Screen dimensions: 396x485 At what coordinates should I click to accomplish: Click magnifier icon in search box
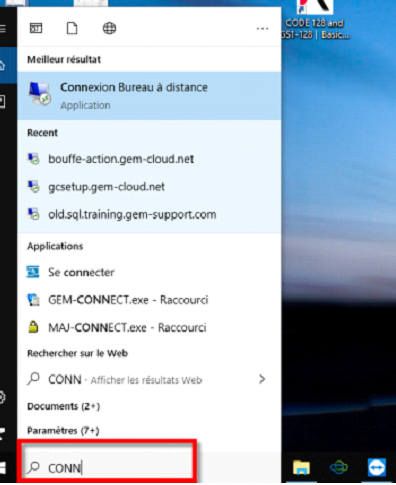pyautogui.click(x=33, y=467)
